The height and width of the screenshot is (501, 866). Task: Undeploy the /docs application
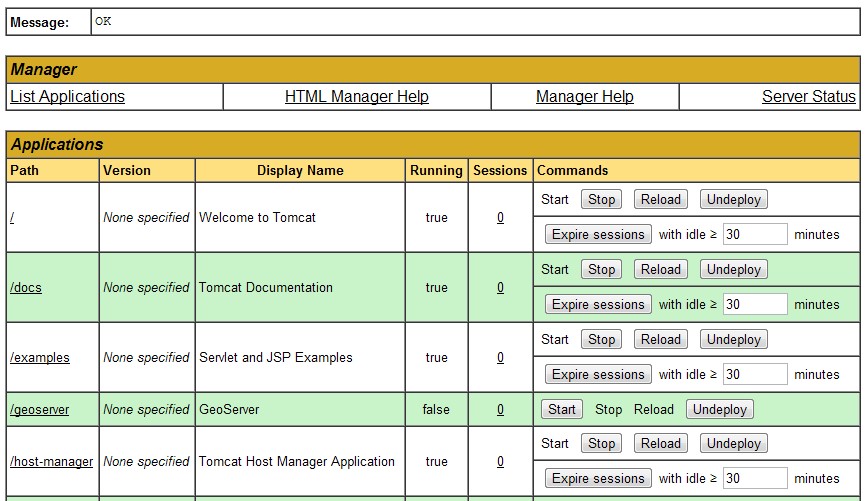pos(733,270)
